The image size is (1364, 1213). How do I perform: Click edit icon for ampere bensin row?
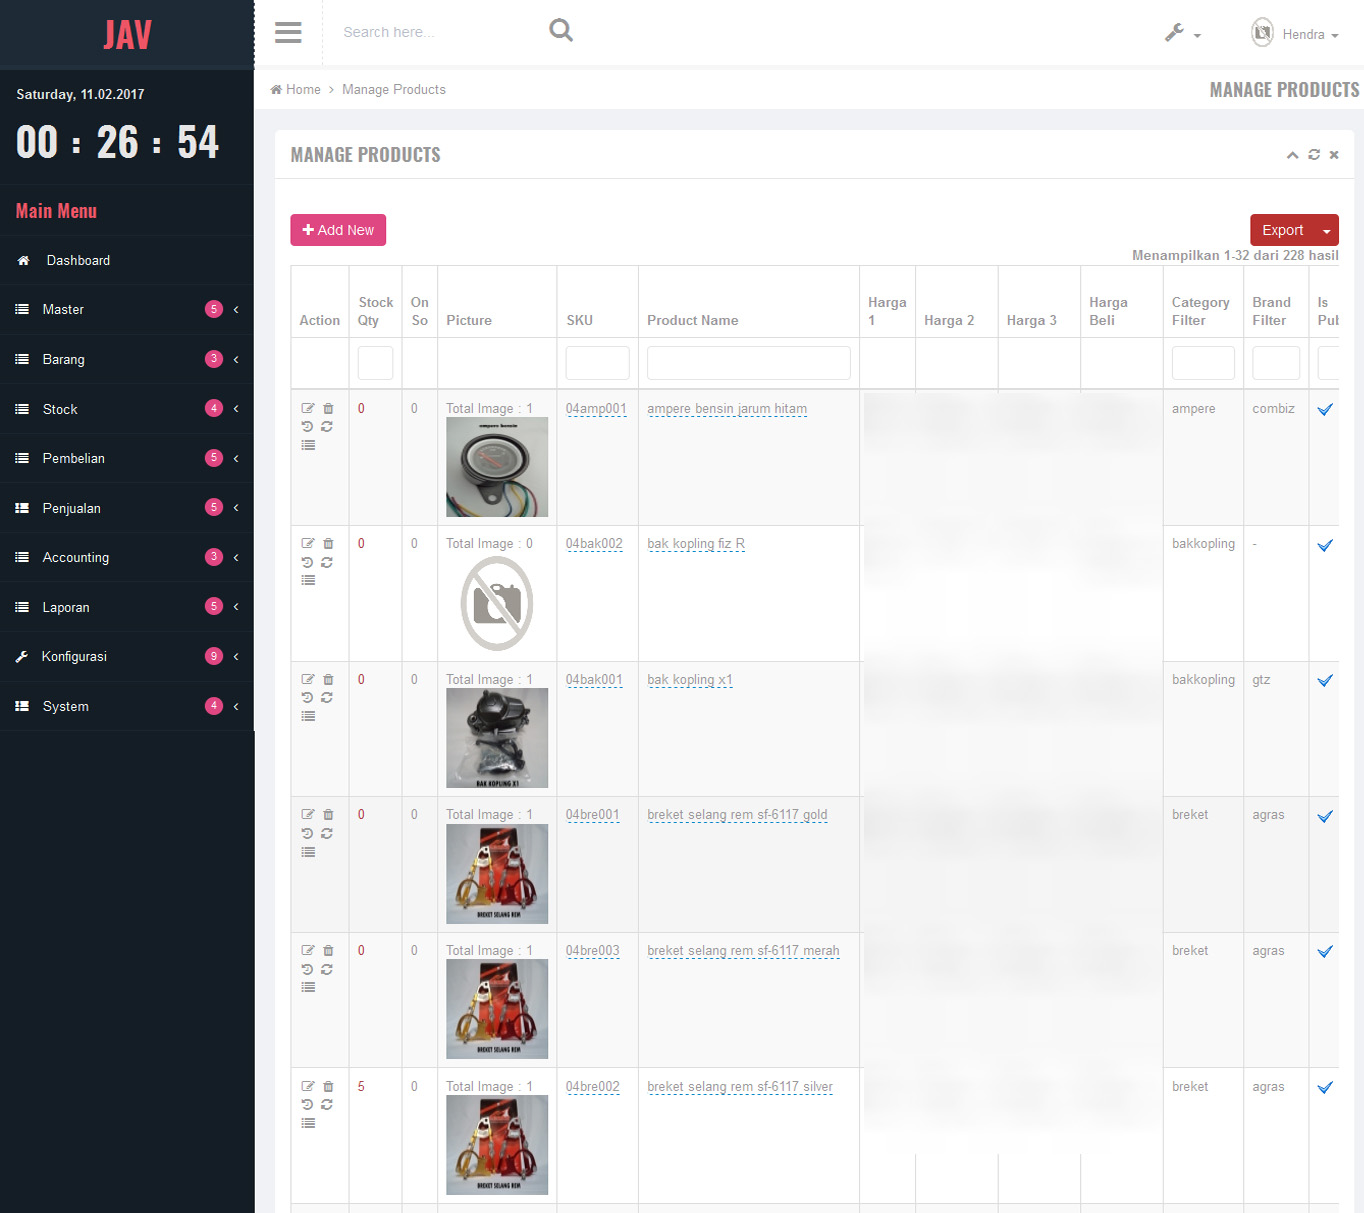(x=308, y=408)
